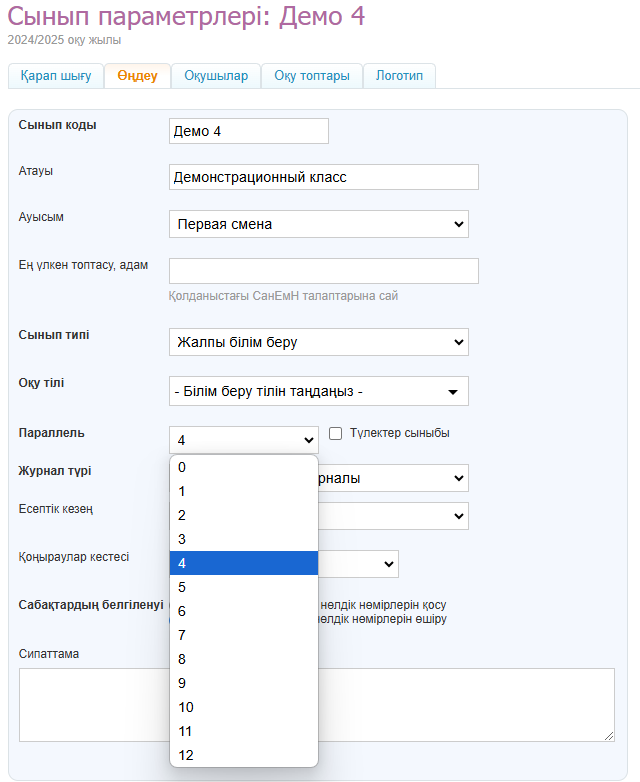Select the Өңдеу tab
Image resolution: width=640 pixels, height=782 pixels.
point(137,77)
